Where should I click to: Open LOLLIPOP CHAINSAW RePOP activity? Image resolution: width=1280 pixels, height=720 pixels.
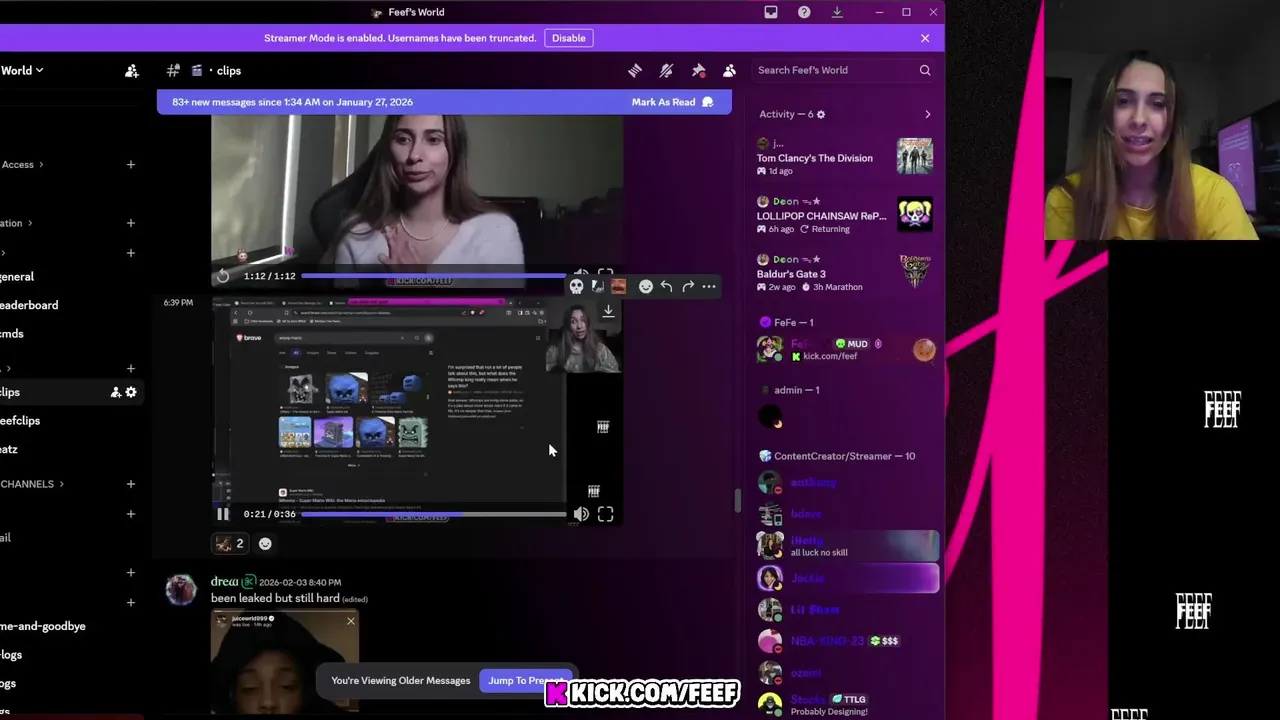845,215
